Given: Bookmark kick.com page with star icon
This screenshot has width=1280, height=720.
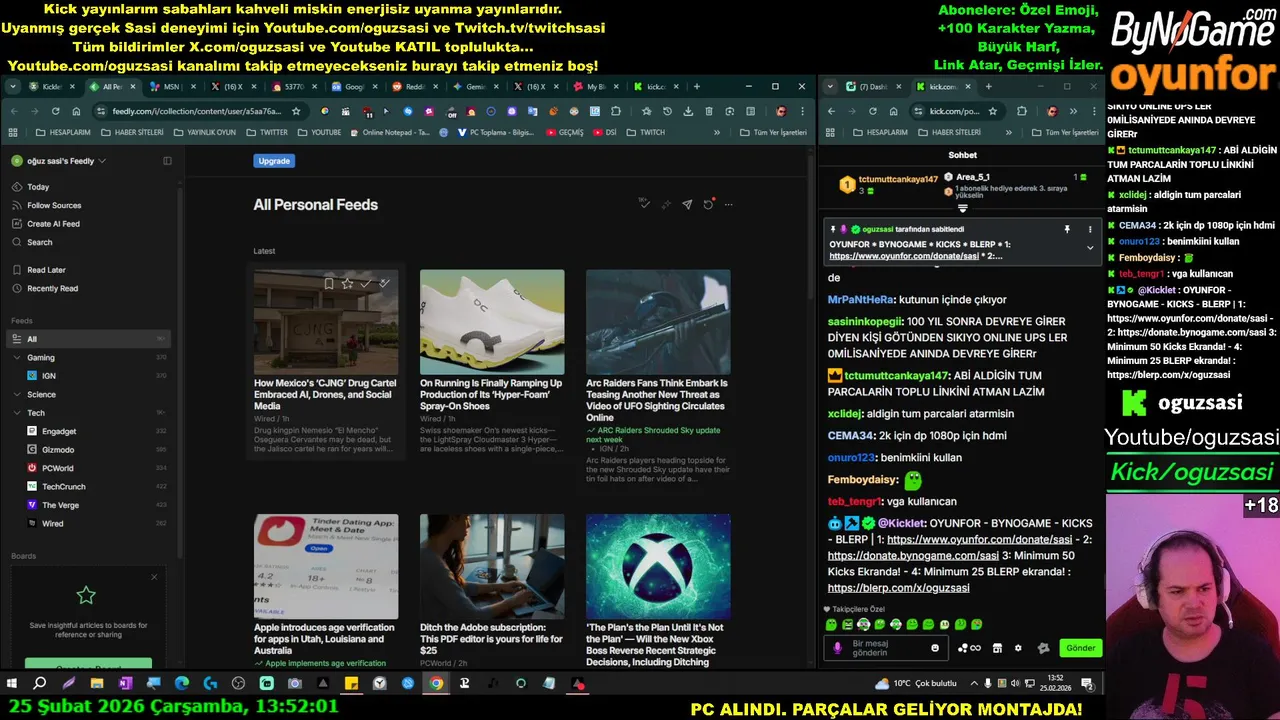Looking at the screenshot, I should 992,111.
